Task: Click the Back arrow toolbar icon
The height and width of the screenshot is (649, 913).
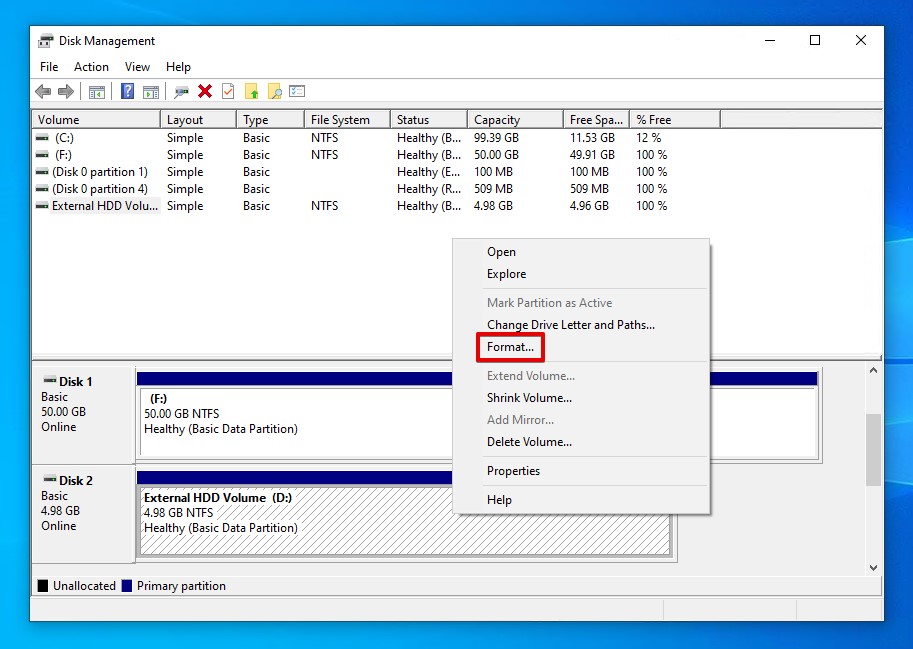Action: coord(43,92)
